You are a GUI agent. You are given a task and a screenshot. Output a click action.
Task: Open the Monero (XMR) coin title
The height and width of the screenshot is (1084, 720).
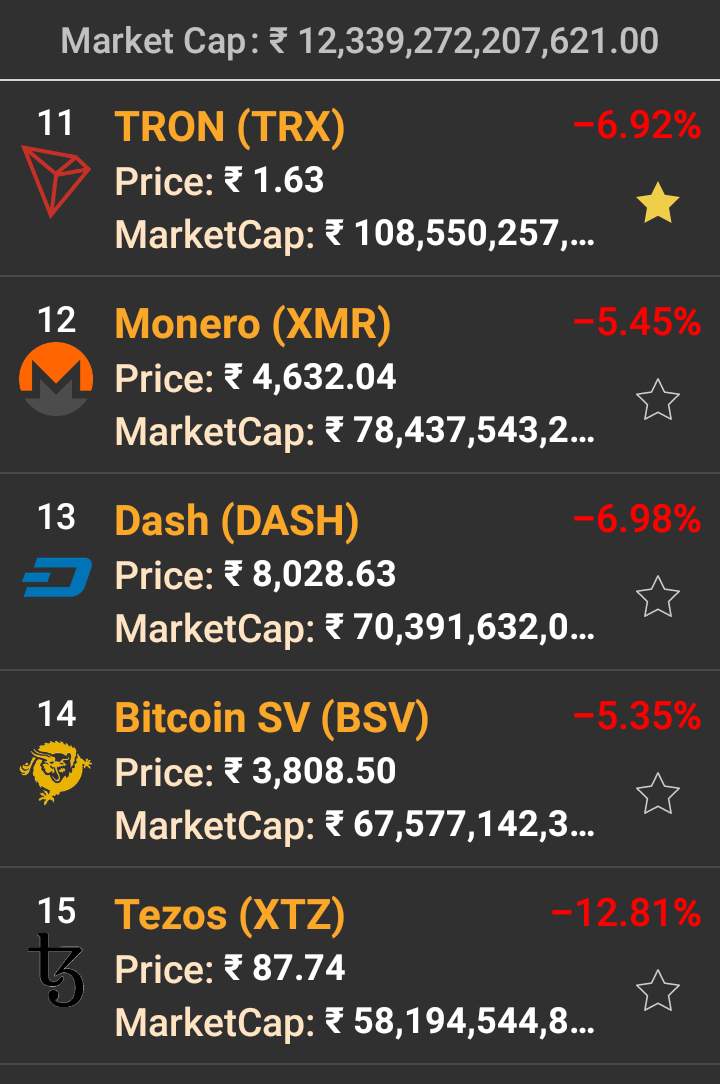click(253, 324)
